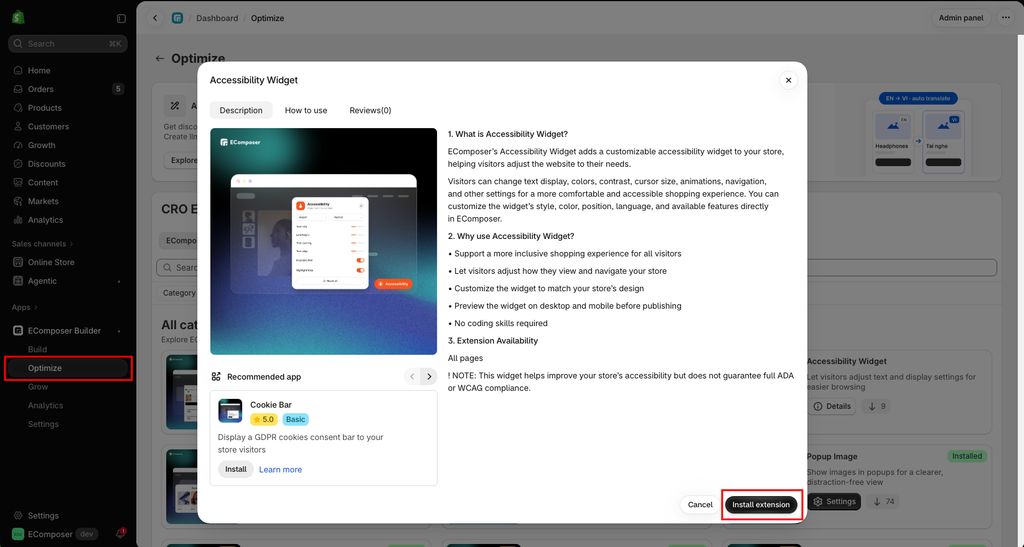The image size is (1024, 547).
Task: Switch to the Reviews(0) tab
Action: point(370,110)
